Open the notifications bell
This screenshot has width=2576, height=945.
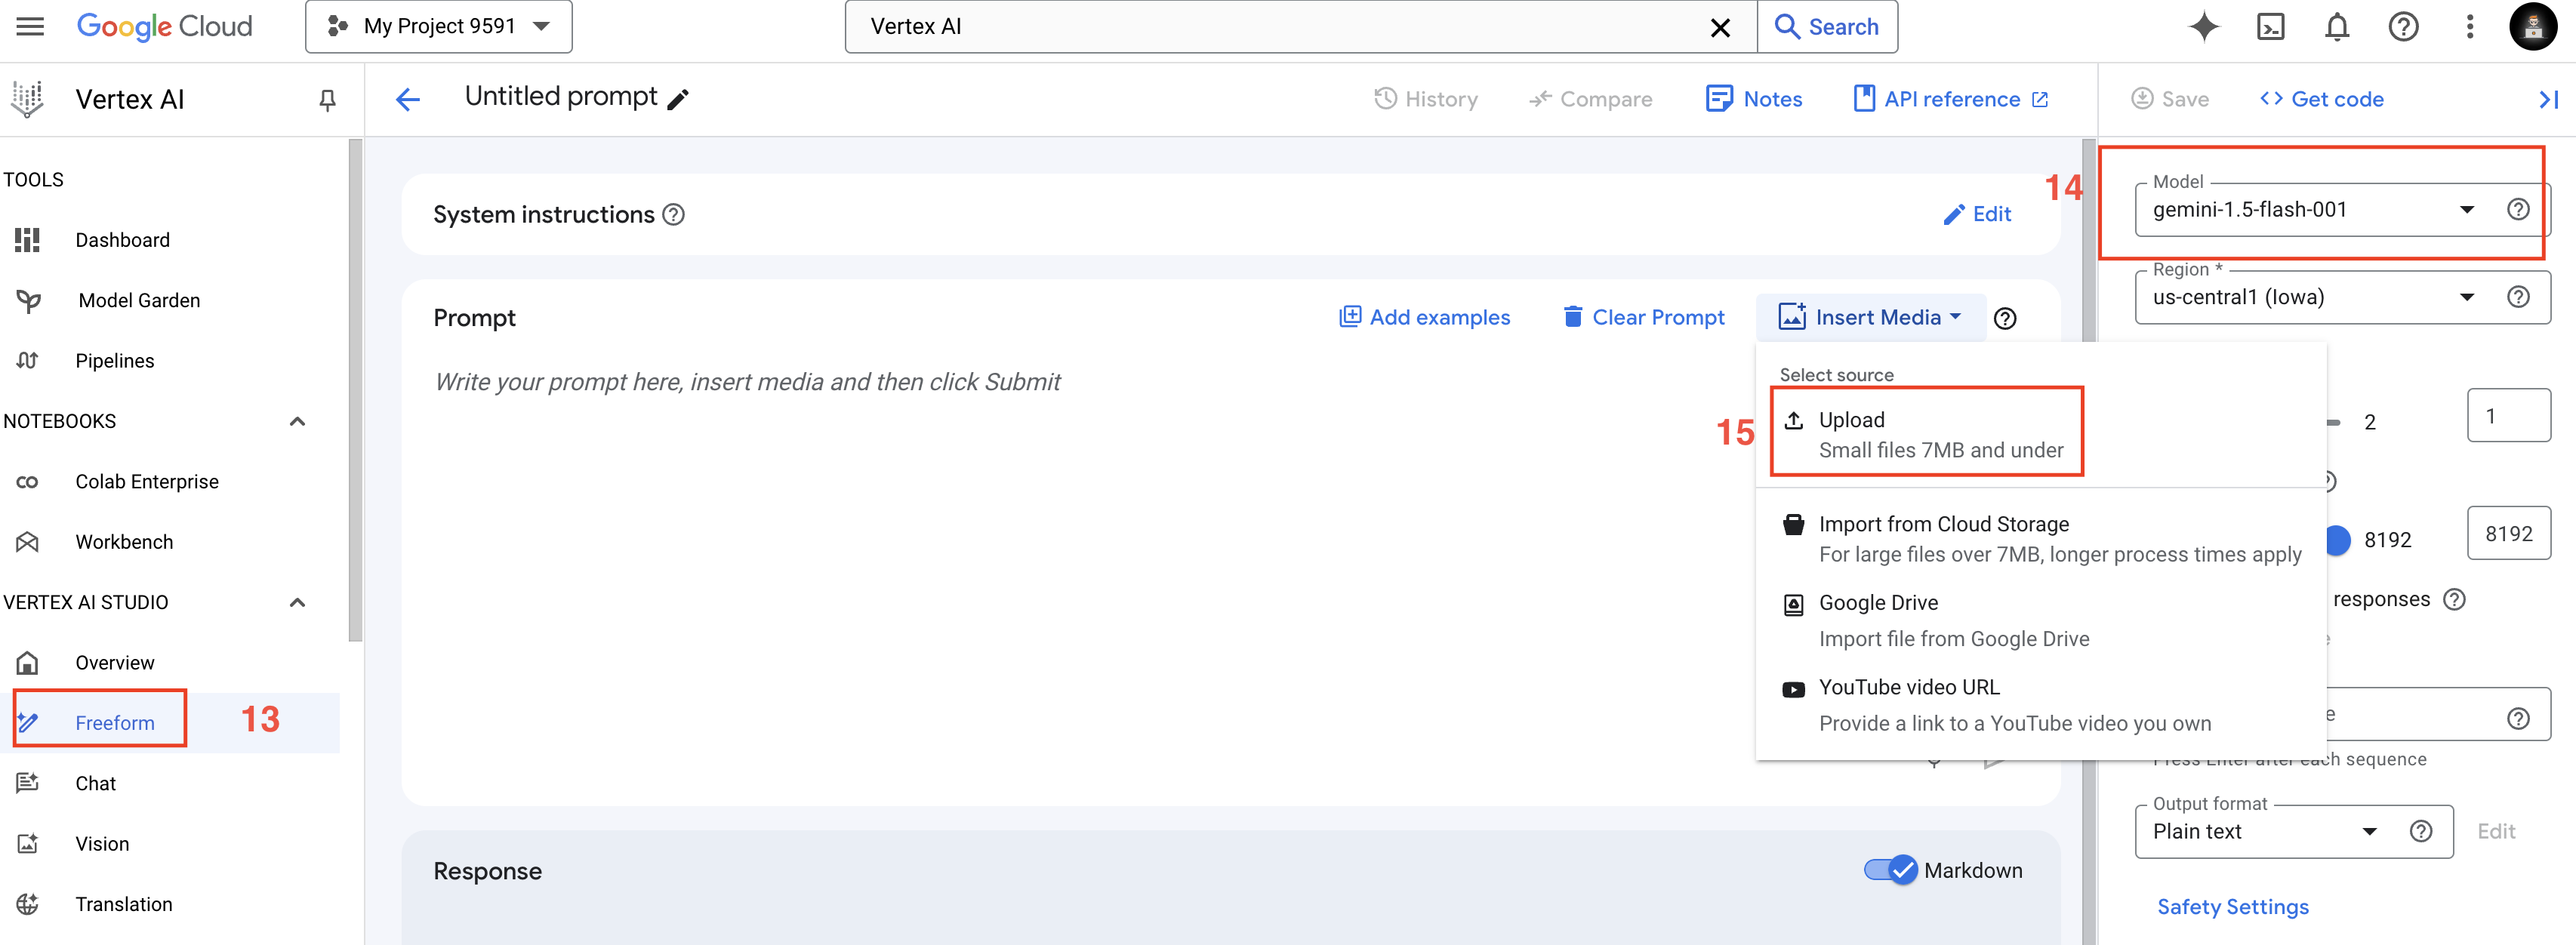(x=2337, y=27)
